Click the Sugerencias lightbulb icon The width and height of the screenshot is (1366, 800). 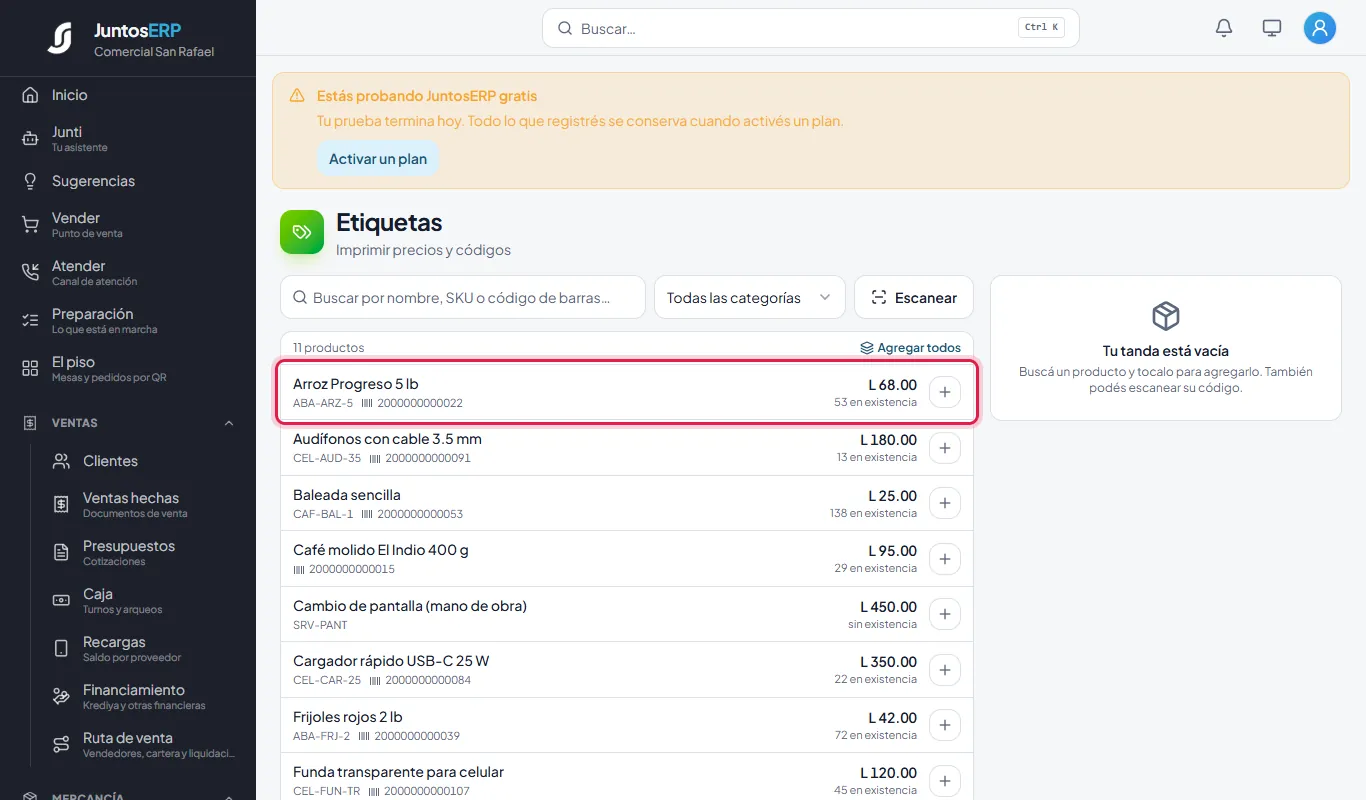click(30, 181)
